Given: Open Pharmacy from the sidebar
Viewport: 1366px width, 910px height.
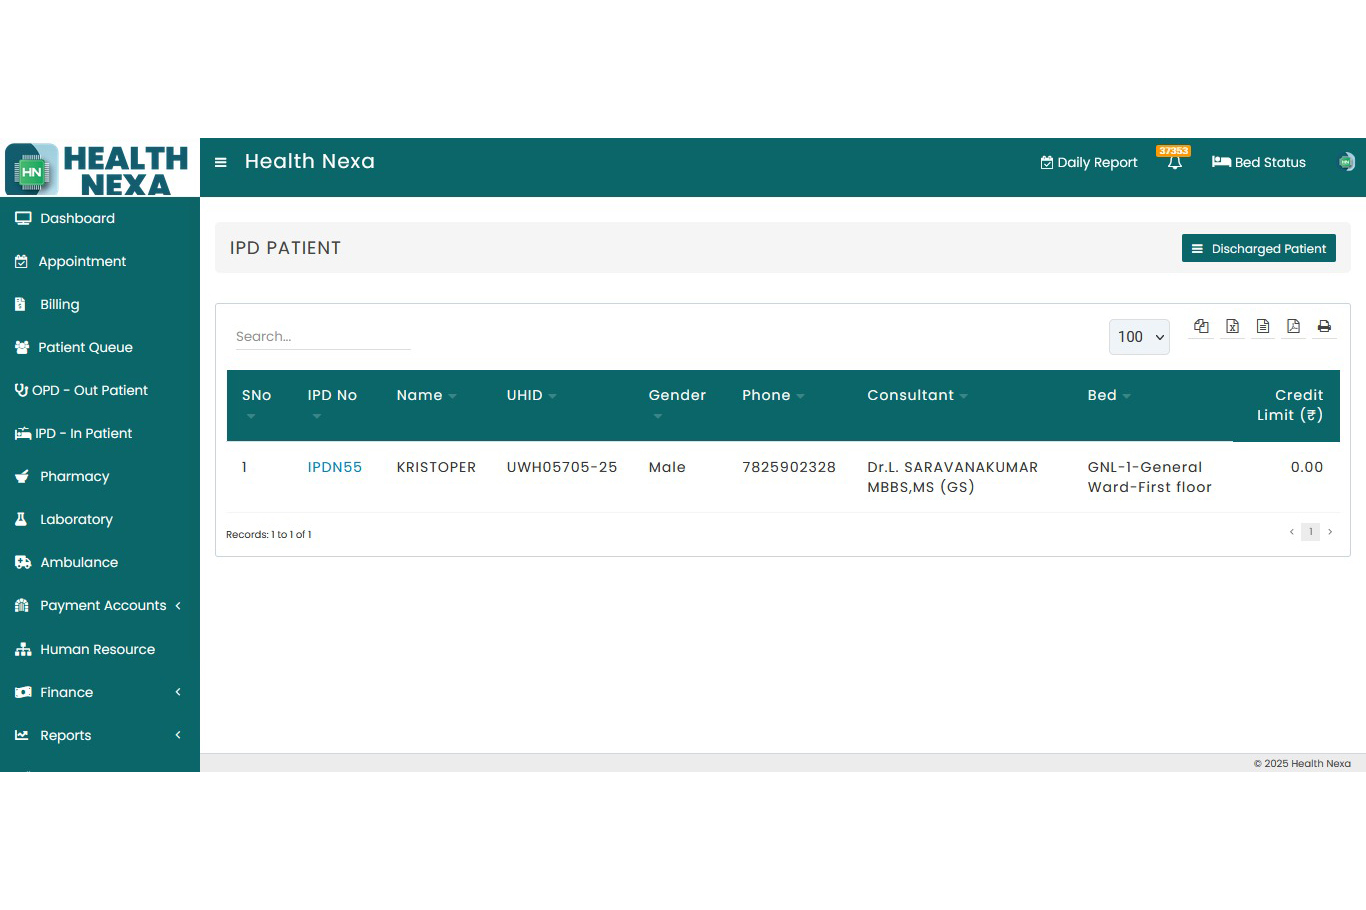Looking at the screenshot, I should point(74,477).
